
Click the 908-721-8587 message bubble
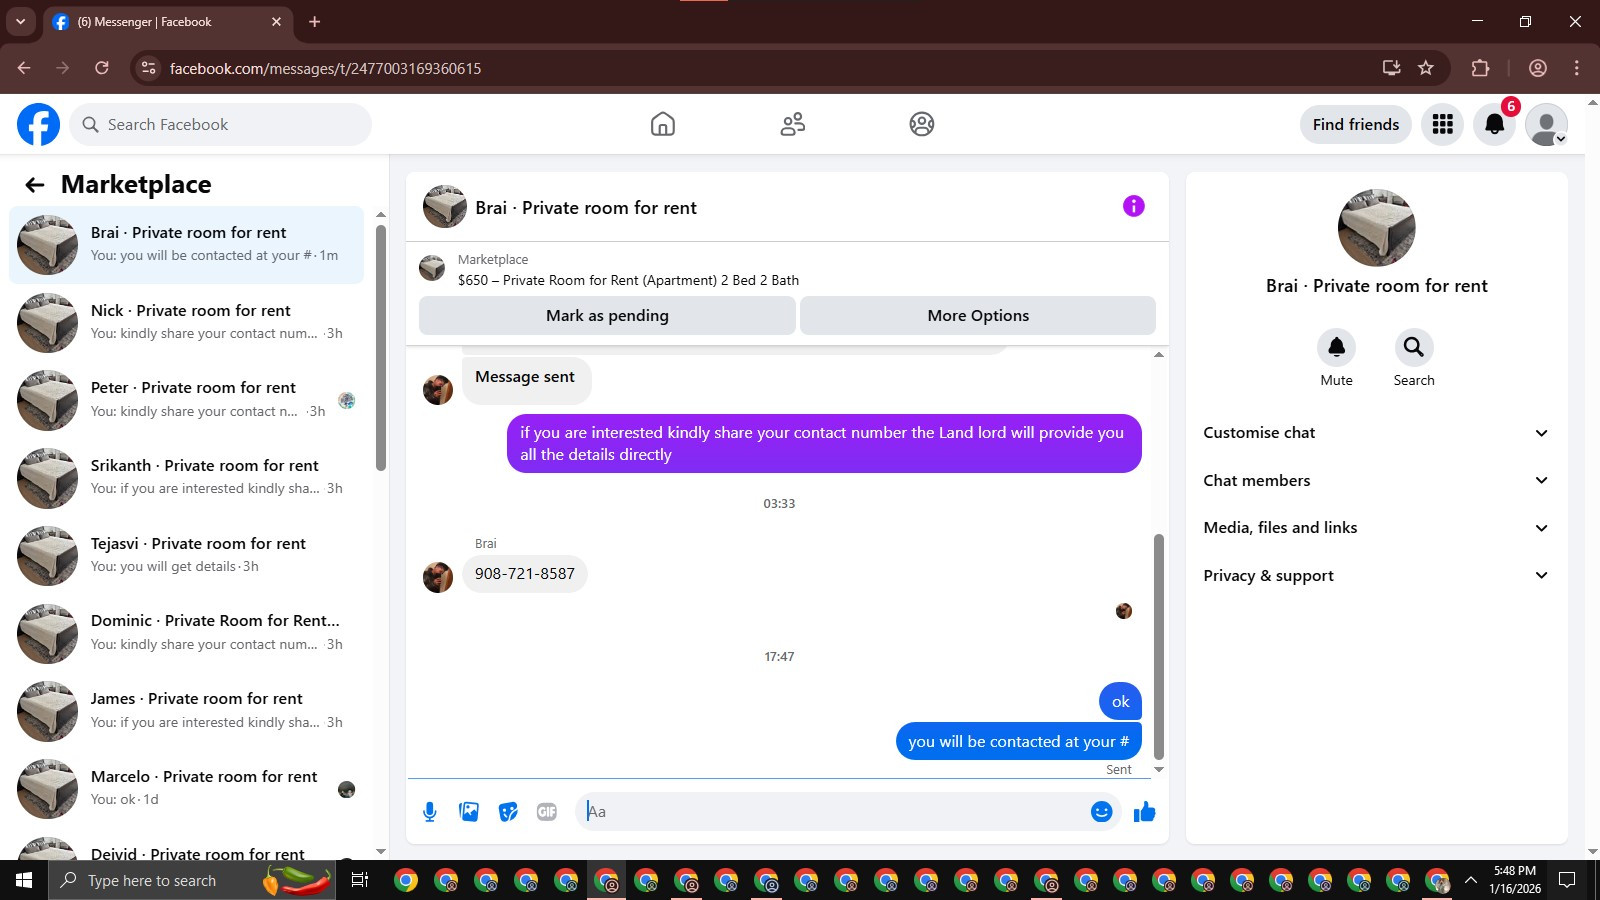tap(525, 574)
